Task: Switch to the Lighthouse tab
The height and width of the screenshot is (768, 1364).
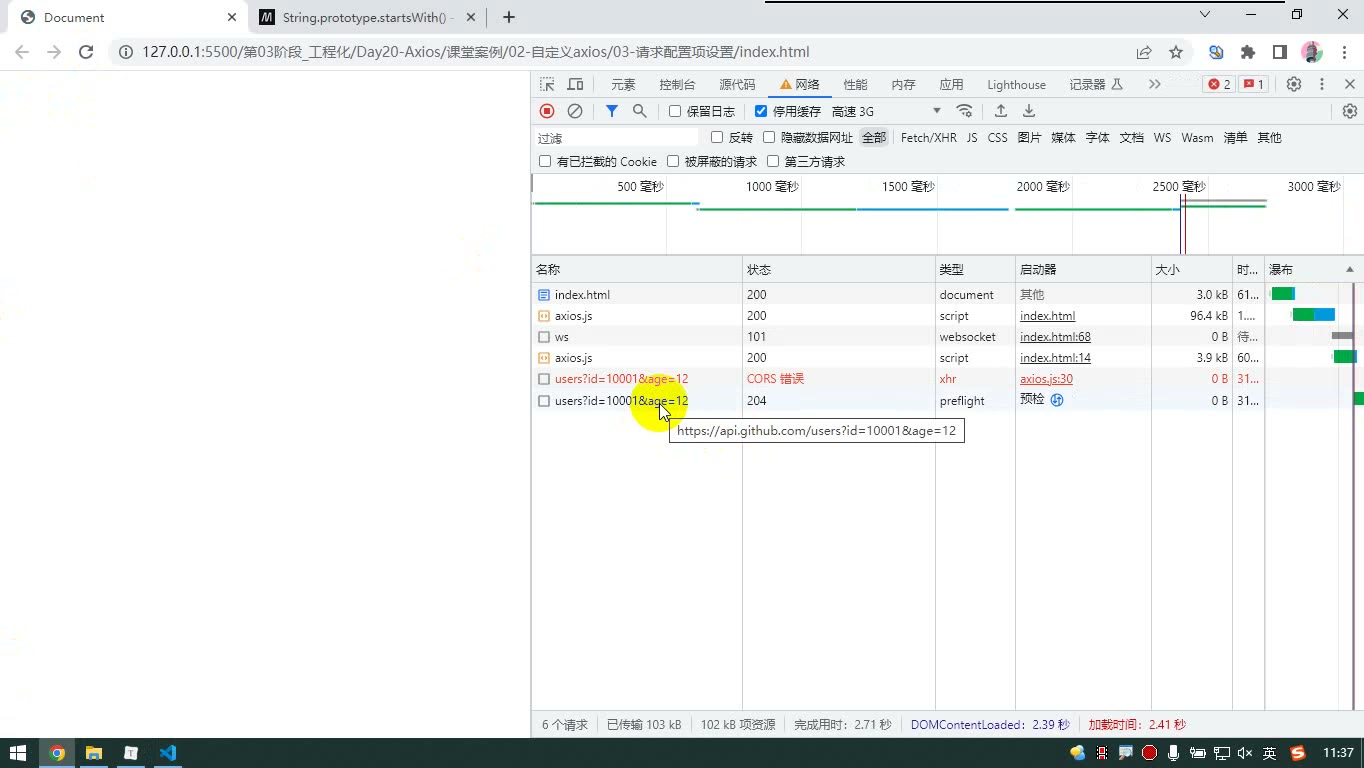Action: (1016, 84)
